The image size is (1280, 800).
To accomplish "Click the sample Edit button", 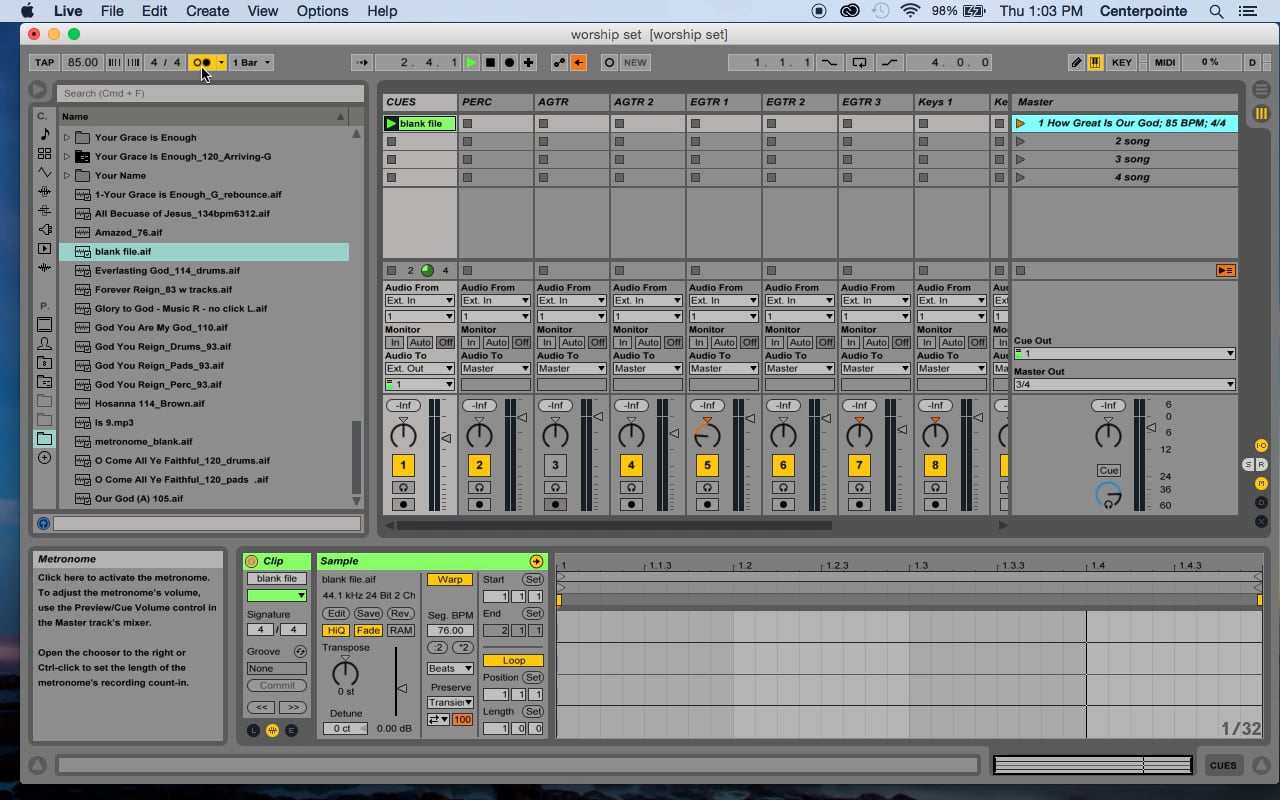I will (335, 614).
